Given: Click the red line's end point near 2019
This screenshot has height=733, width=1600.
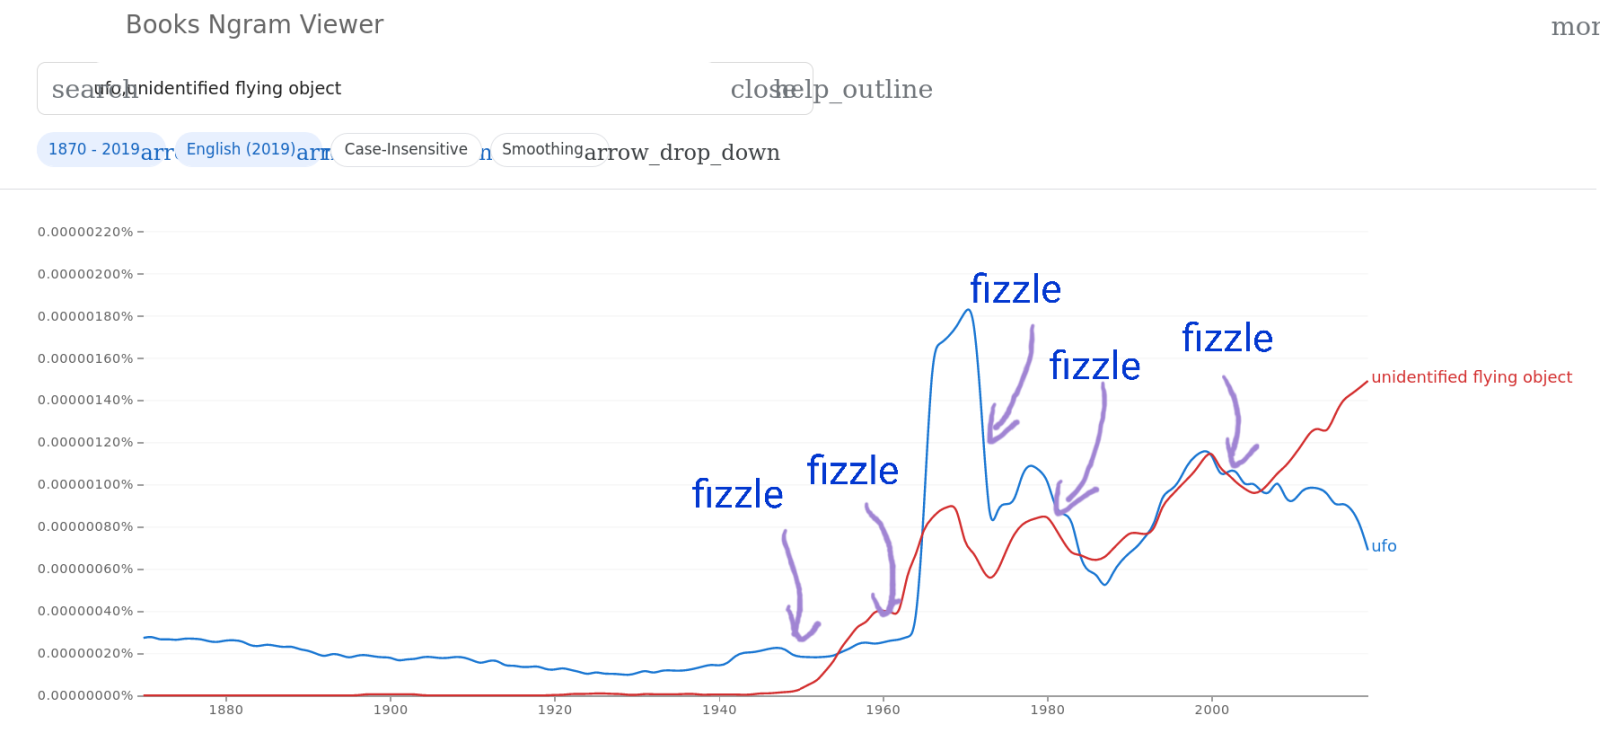Looking at the screenshot, I should pos(1366,382).
